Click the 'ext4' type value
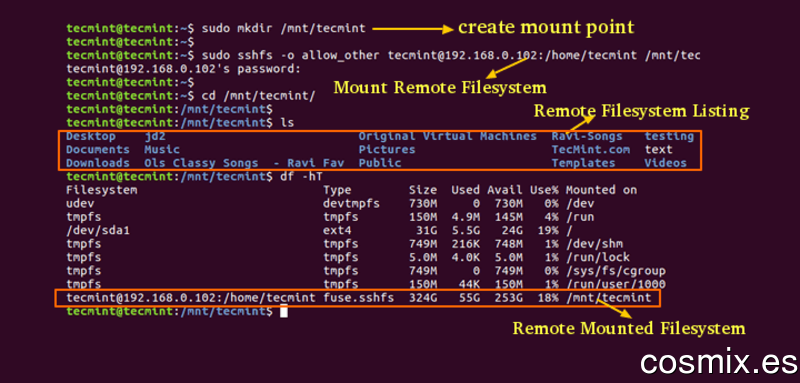 click(337, 231)
